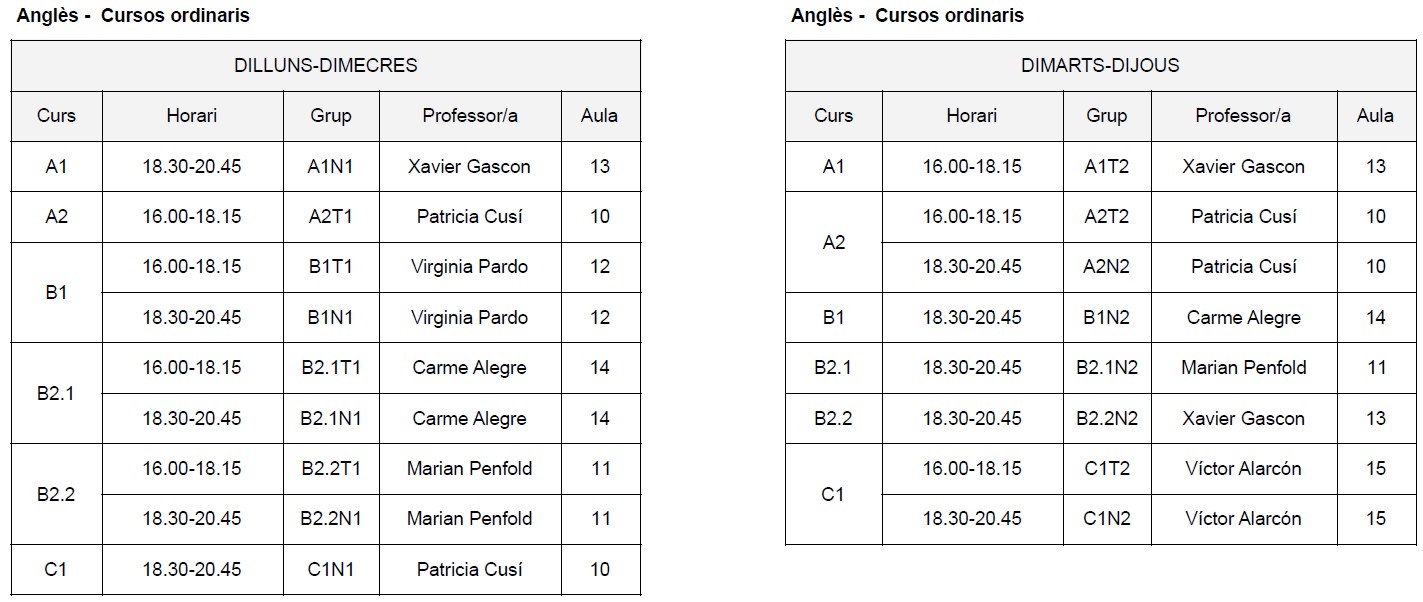Select the C1N1 group cell
The height and width of the screenshot is (602, 1423).
tap(331, 569)
